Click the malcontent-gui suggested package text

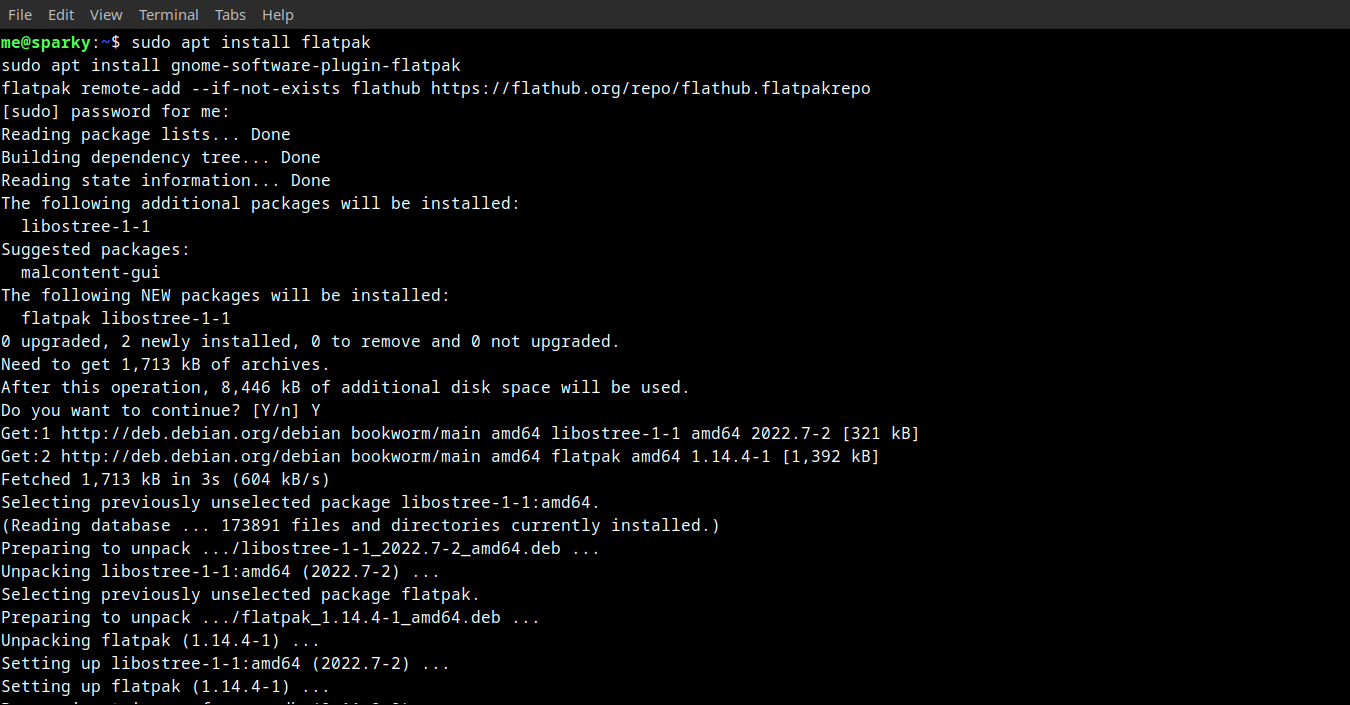click(x=90, y=271)
